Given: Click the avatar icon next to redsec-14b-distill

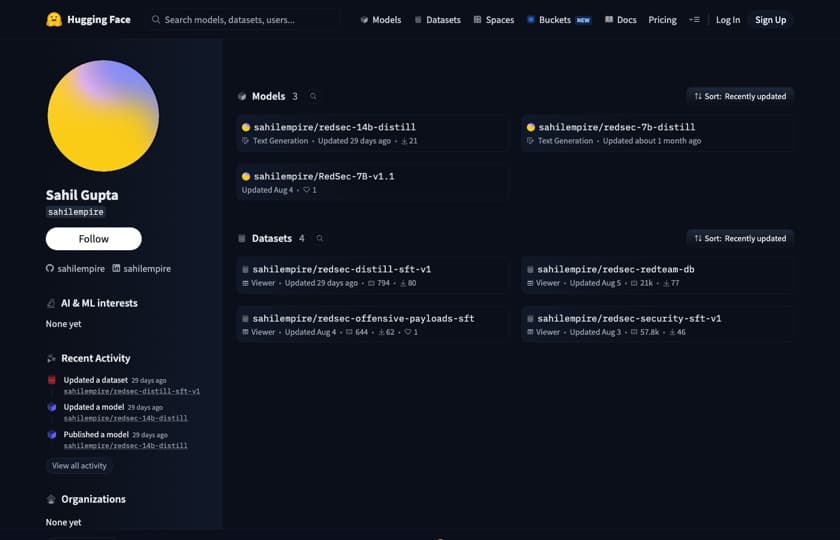Looking at the screenshot, I should pyautogui.click(x=246, y=128).
